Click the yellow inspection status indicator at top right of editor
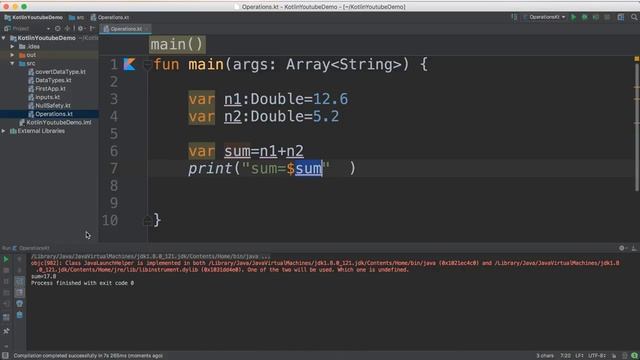The image size is (640, 360). tap(636, 59)
